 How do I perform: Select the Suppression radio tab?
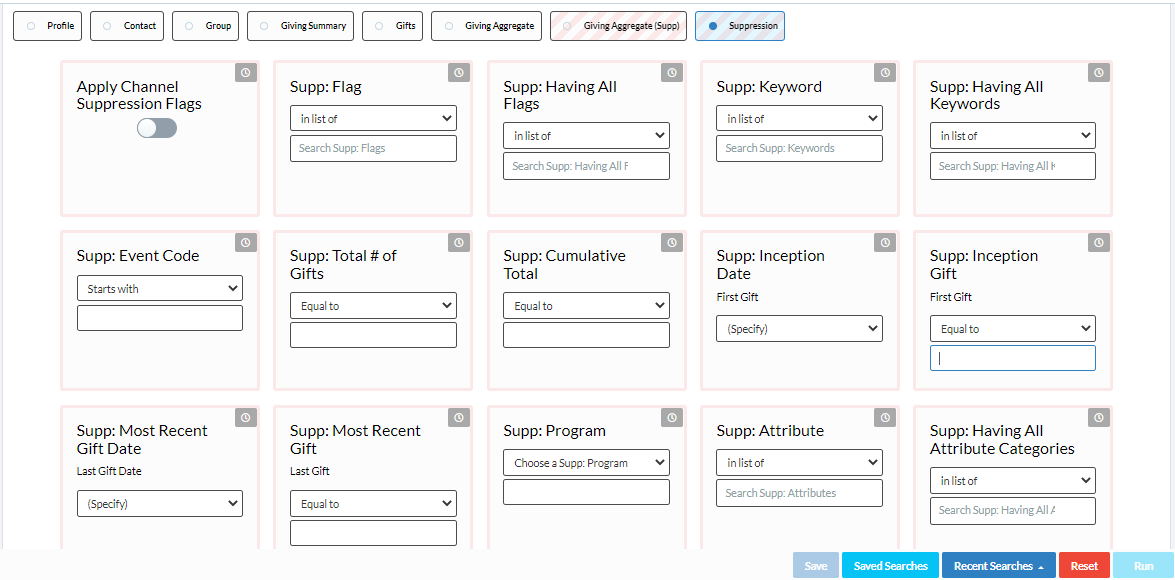[740, 25]
